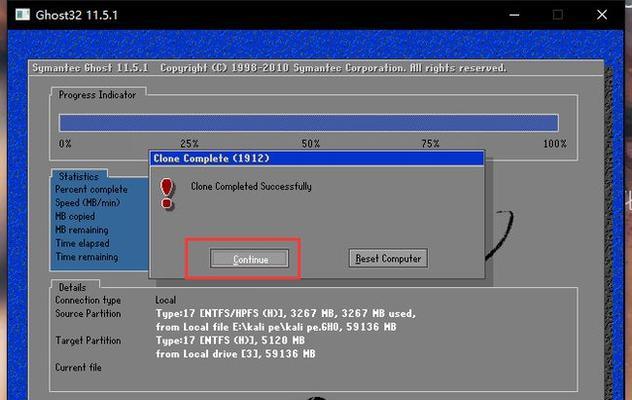This screenshot has width=632, height=400.
Task: Click the 0% progress marker
Action: 65,144
